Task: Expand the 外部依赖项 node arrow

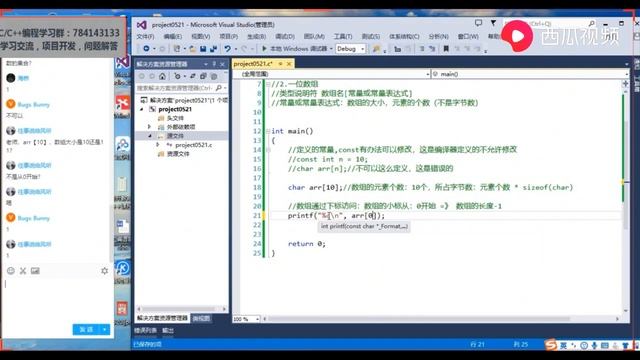Action: [149, 127]
